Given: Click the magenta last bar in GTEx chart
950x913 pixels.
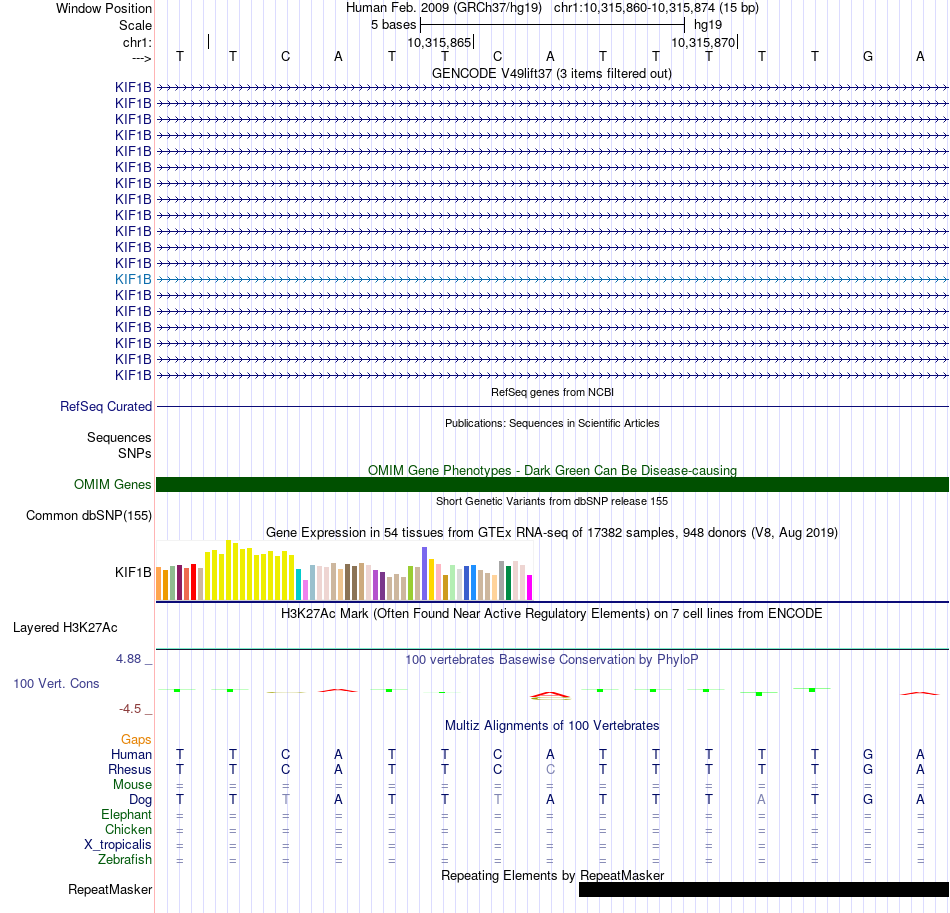Looking at the screenshot, I should (530, 588).
